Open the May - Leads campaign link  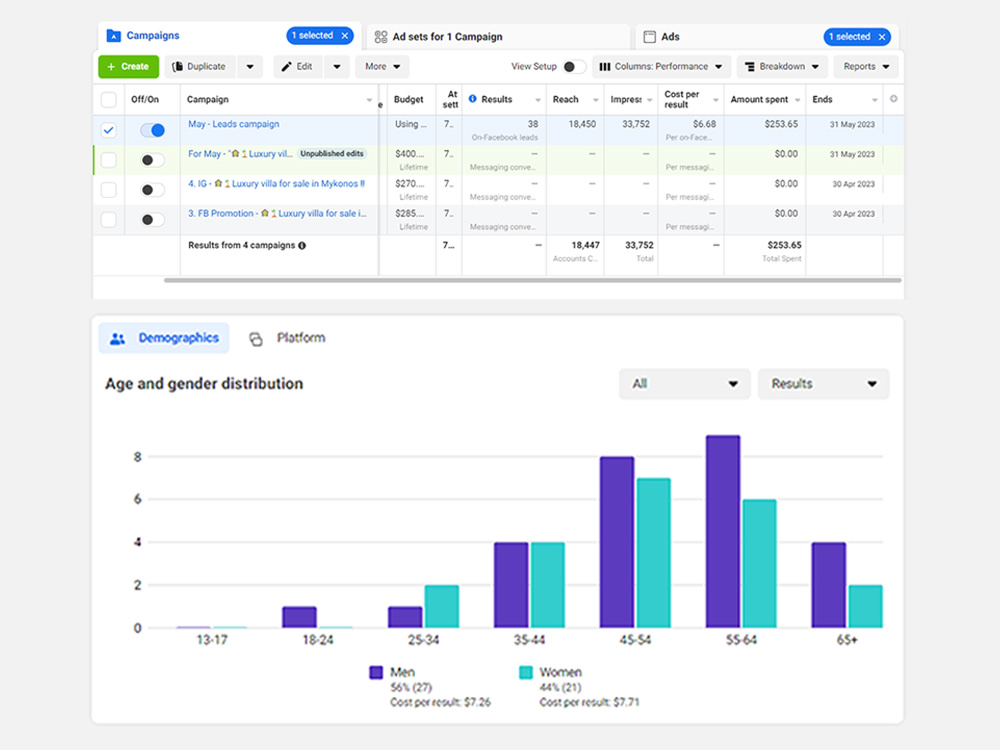233,124
